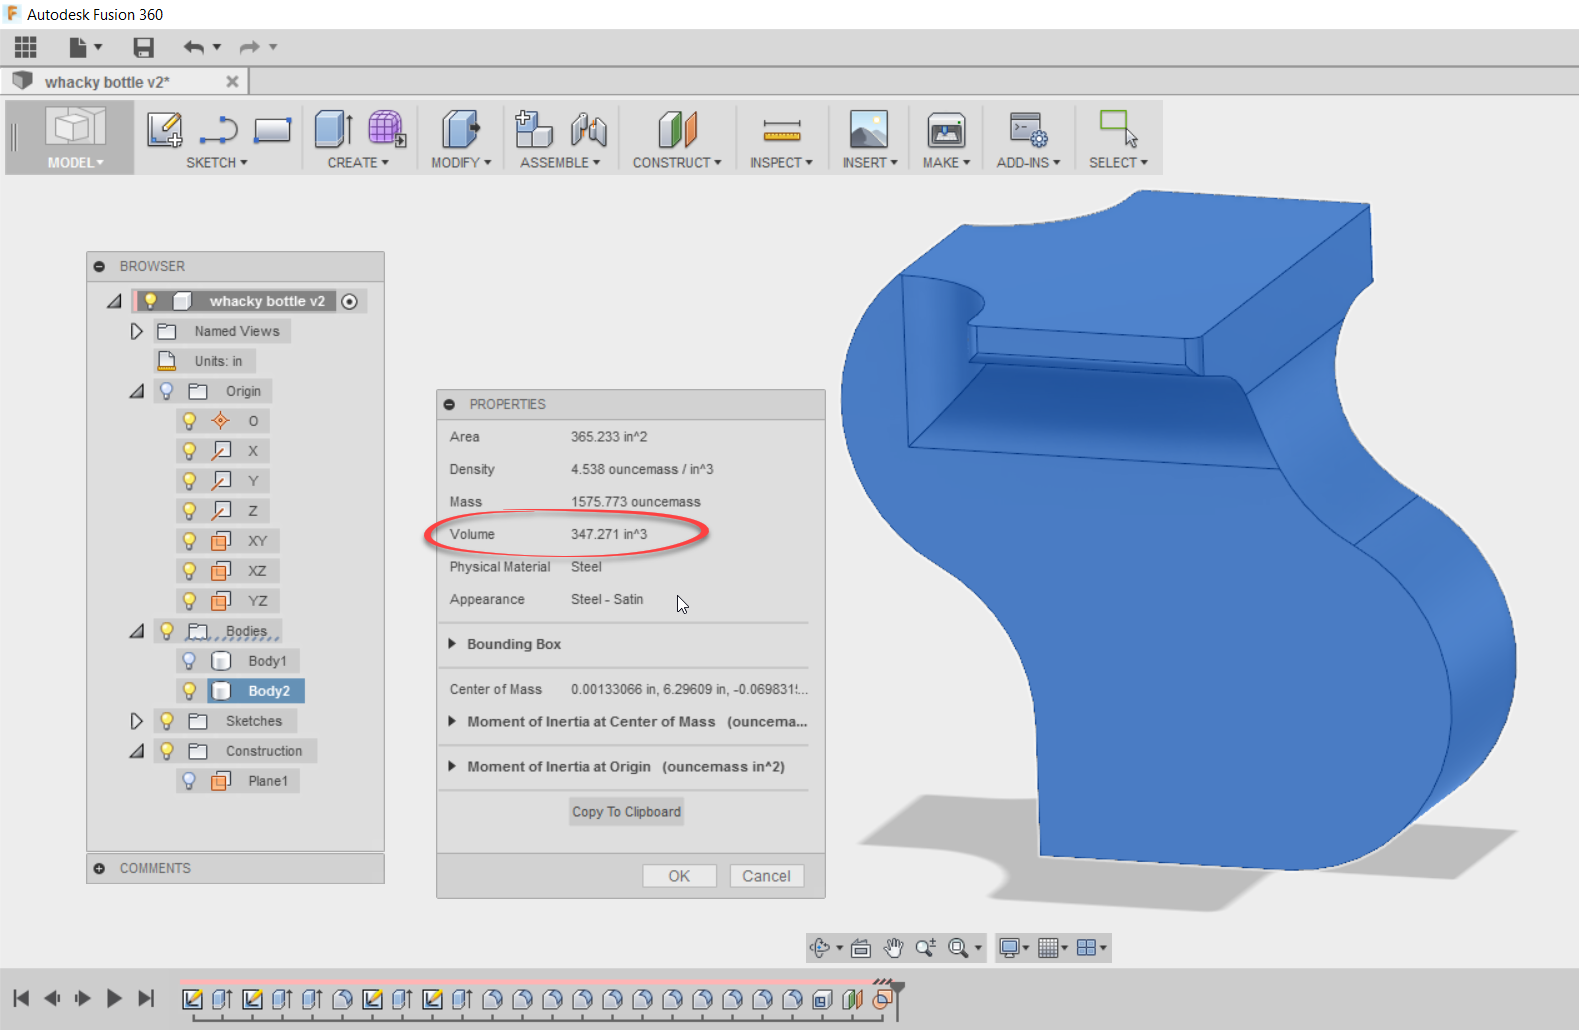Open the Measure ruler tool

pyautogui.click(x=781, y=130)
